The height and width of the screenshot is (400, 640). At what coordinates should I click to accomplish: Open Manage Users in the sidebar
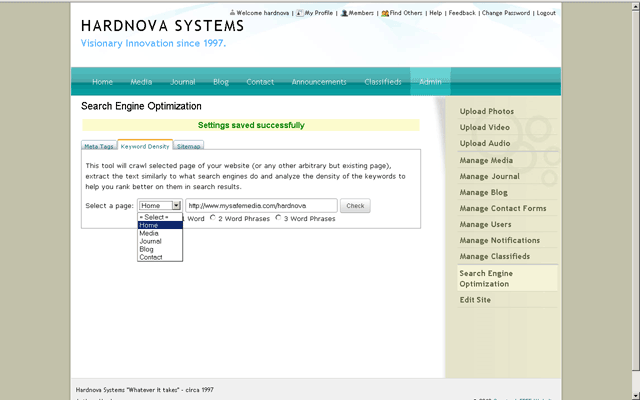pyautogui.click(x=486, y=224)
